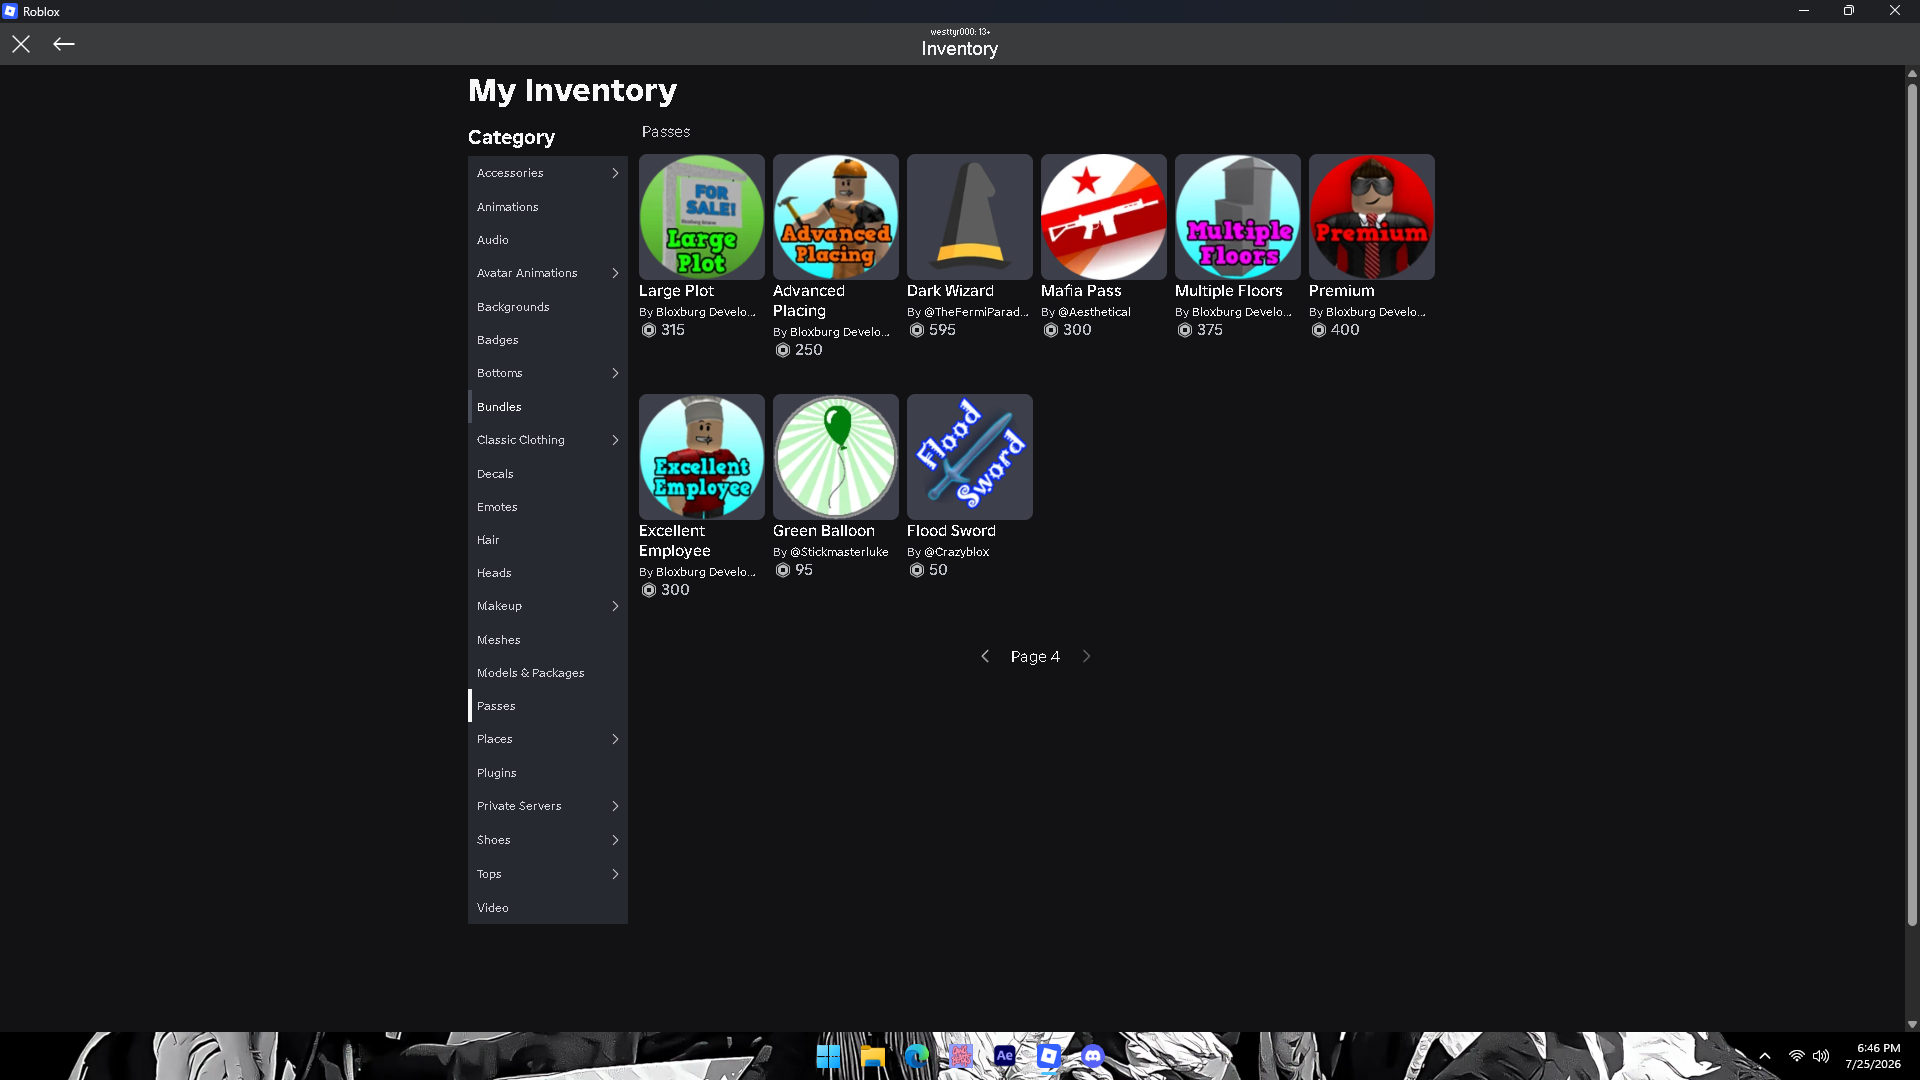Open the Mafia Pass title link
Screen dimensions: 1920x1080
1081,291
